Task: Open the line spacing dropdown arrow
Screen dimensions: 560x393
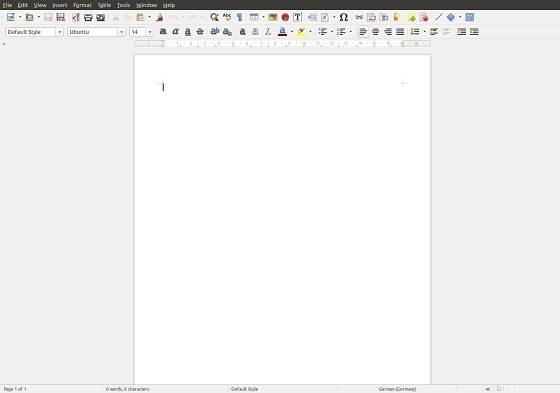Action: click(x=424, y=32)
